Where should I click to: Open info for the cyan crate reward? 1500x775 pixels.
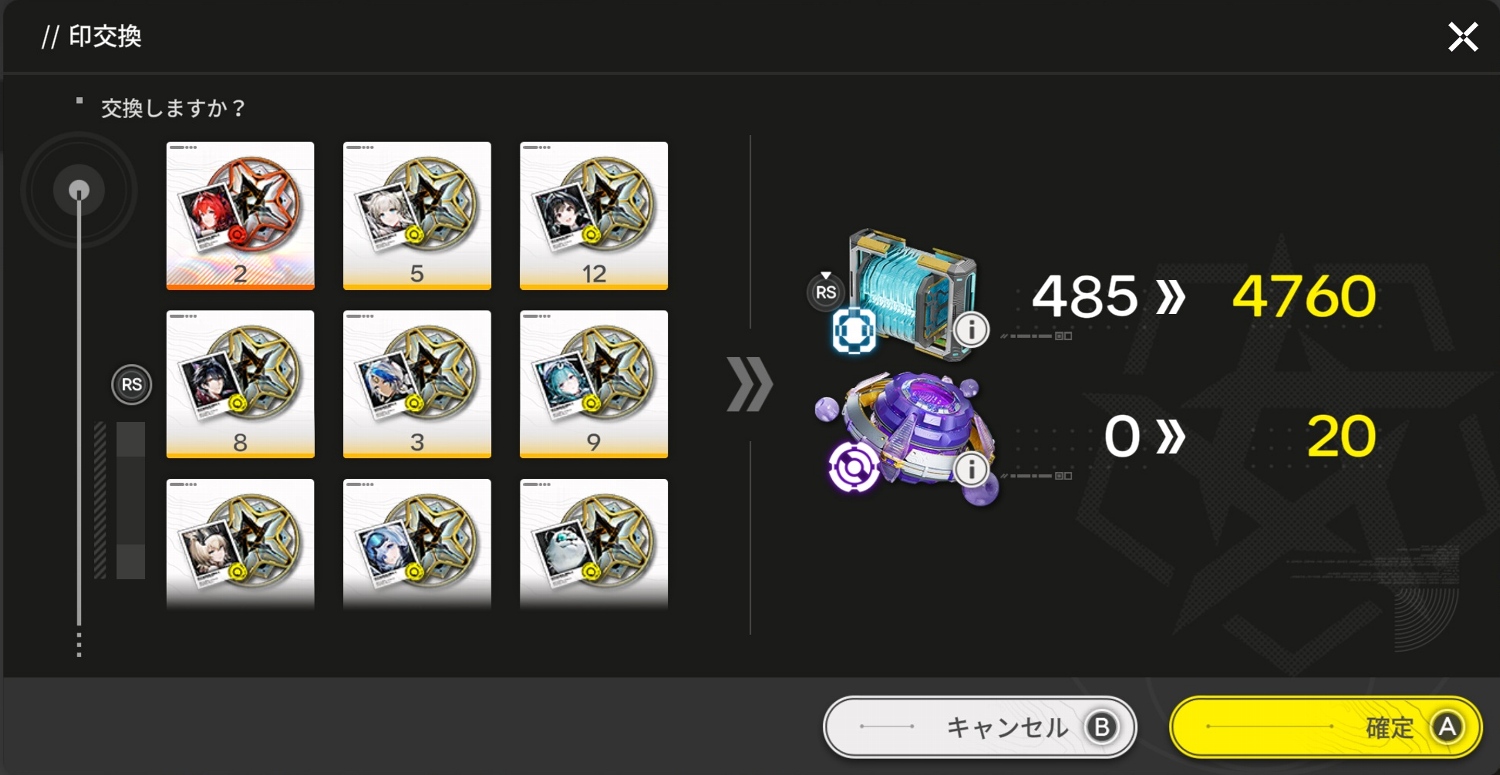971,328
